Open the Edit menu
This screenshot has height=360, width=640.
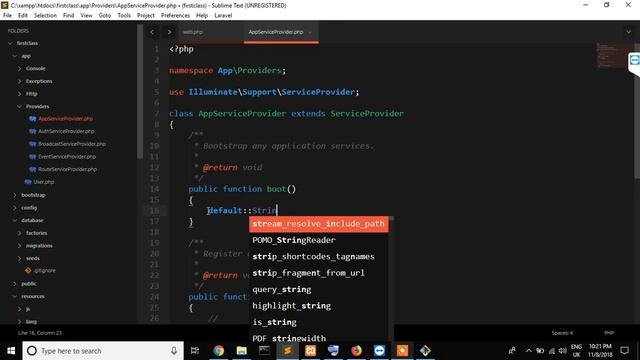23,16
